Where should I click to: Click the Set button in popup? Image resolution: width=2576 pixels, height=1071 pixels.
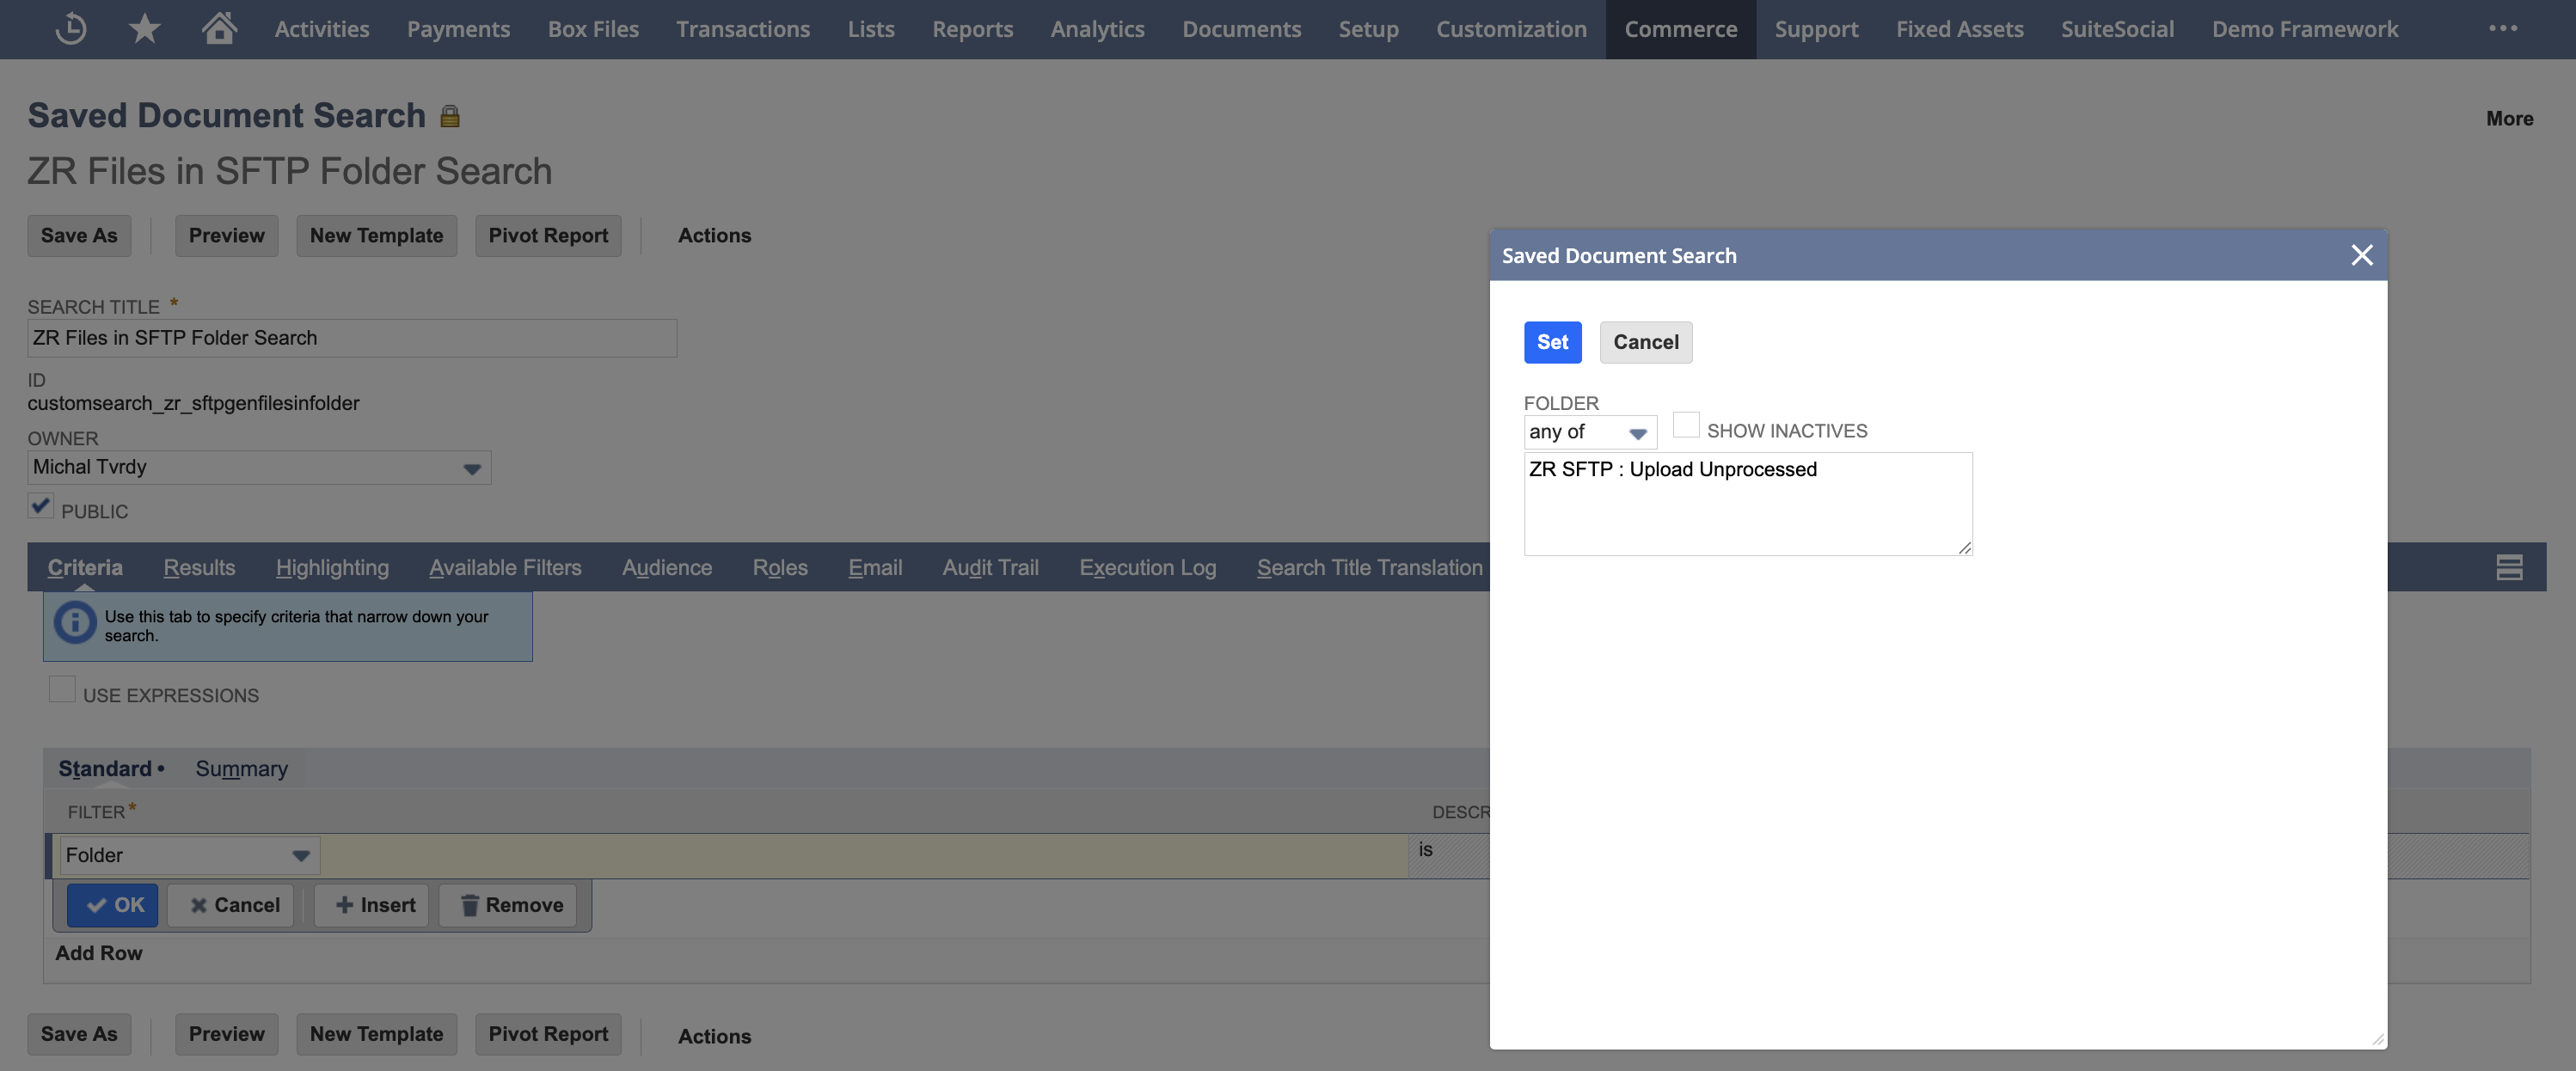[1552, 342]
